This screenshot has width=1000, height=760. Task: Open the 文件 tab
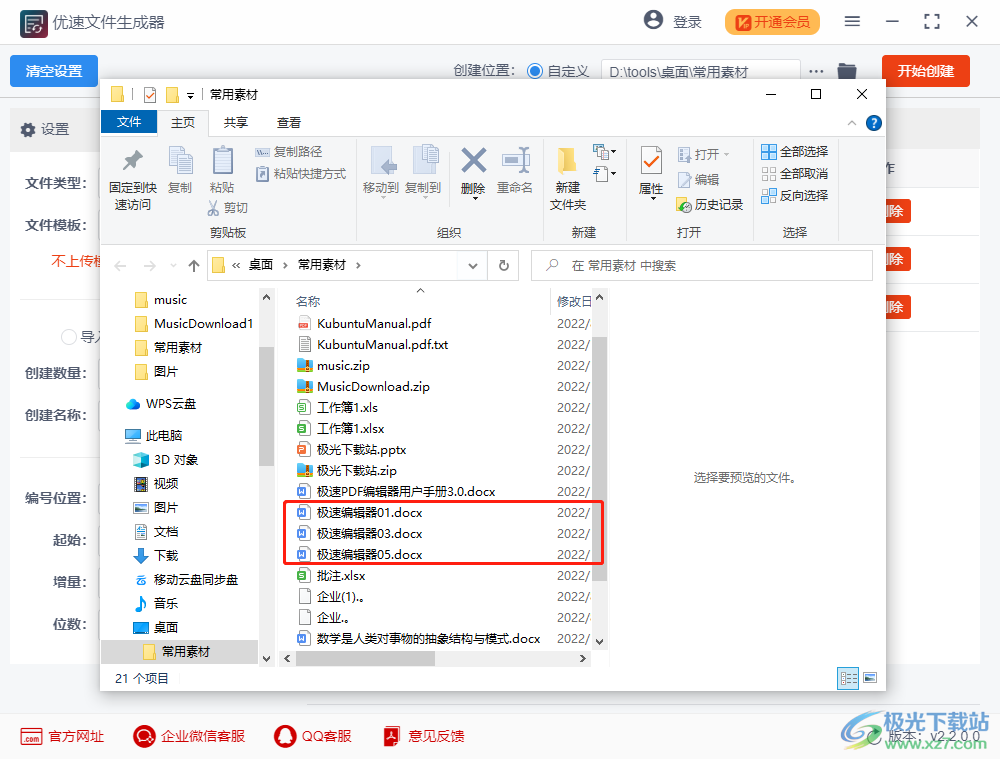[129, 122]
